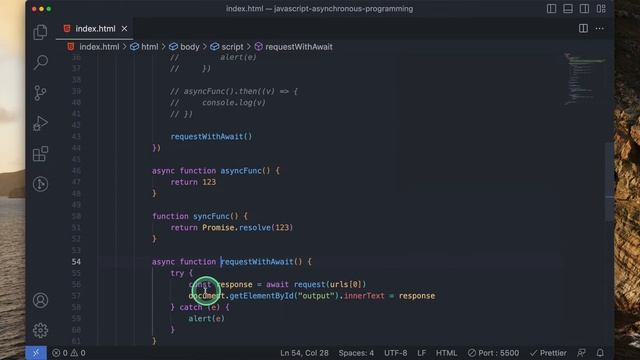
Task: Change the UTF-8 encoding setting
Action: pos(395,353)
